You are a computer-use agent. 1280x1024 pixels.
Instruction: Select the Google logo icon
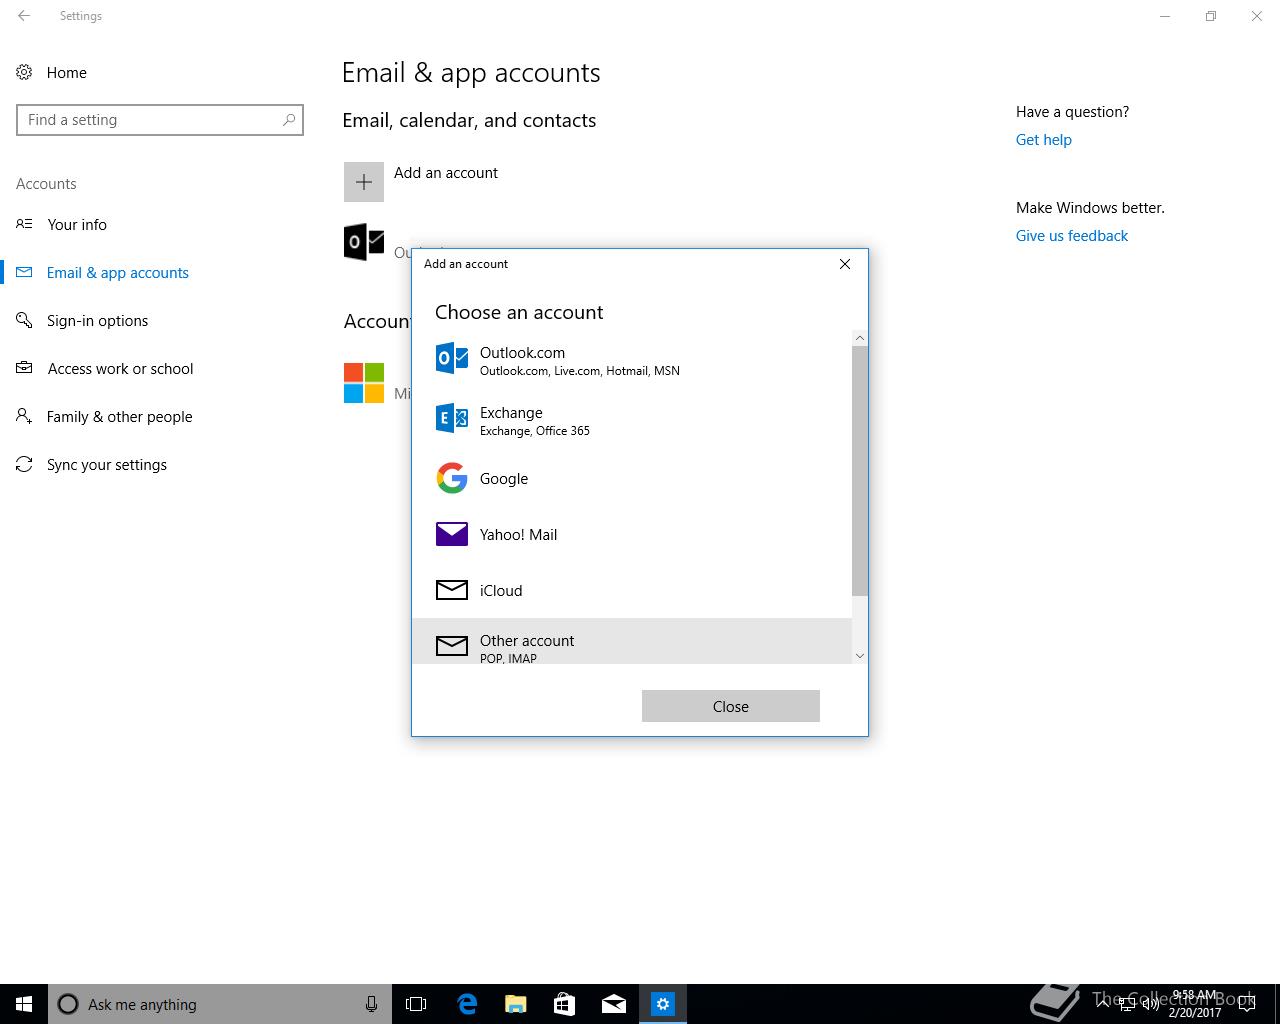coord(452,478)
